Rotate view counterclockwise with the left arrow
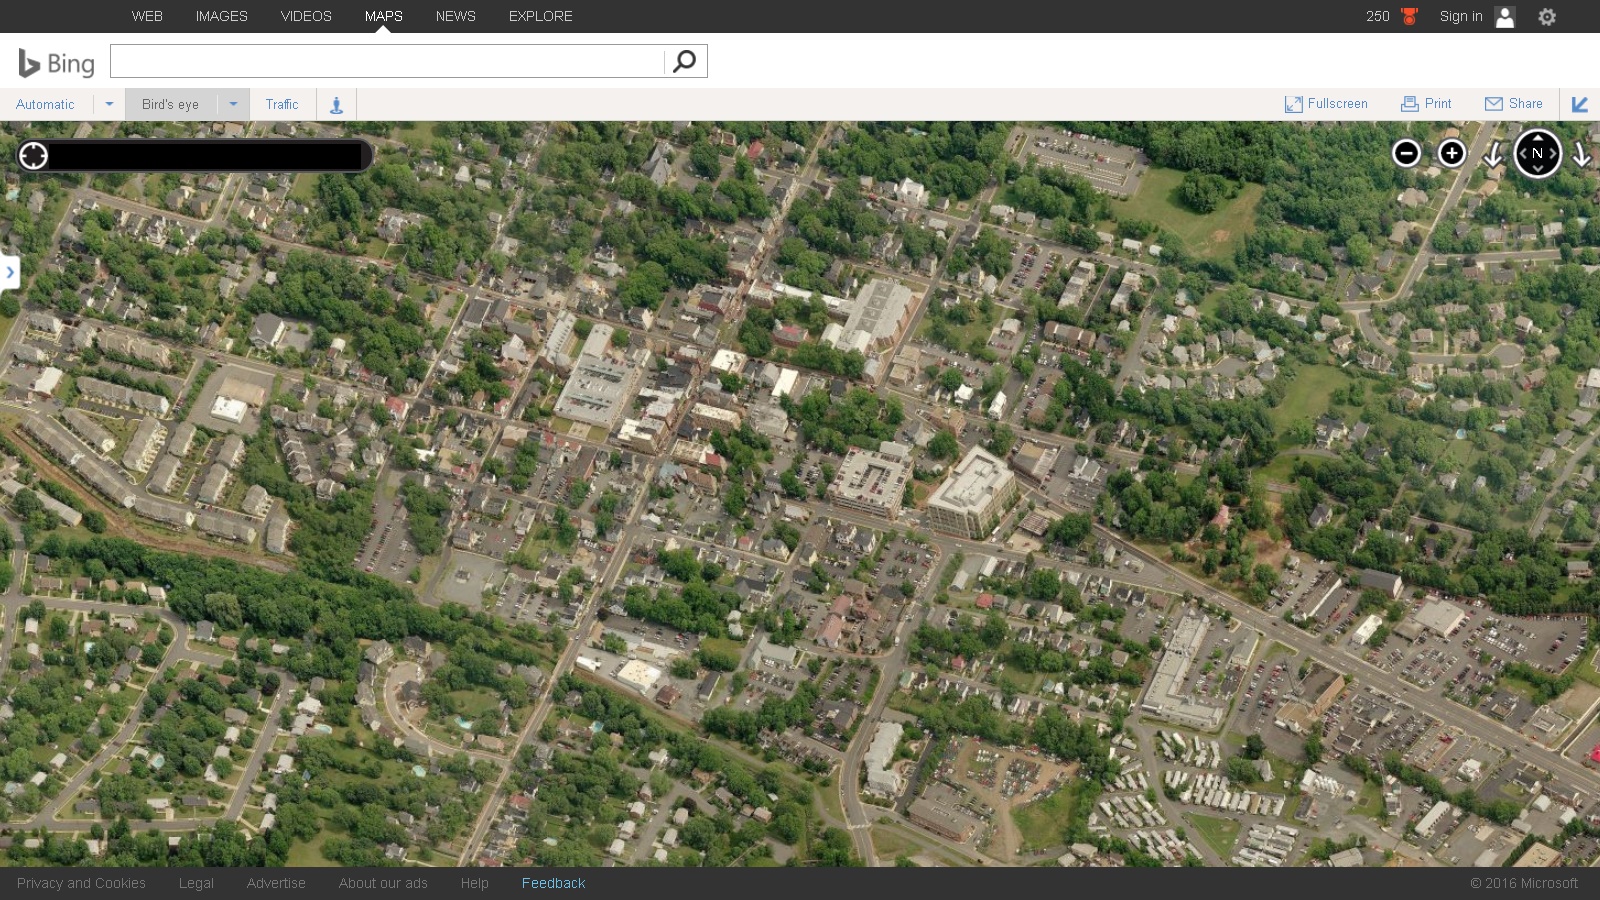Screen dimensions: 1600x900 (1493, 154)
